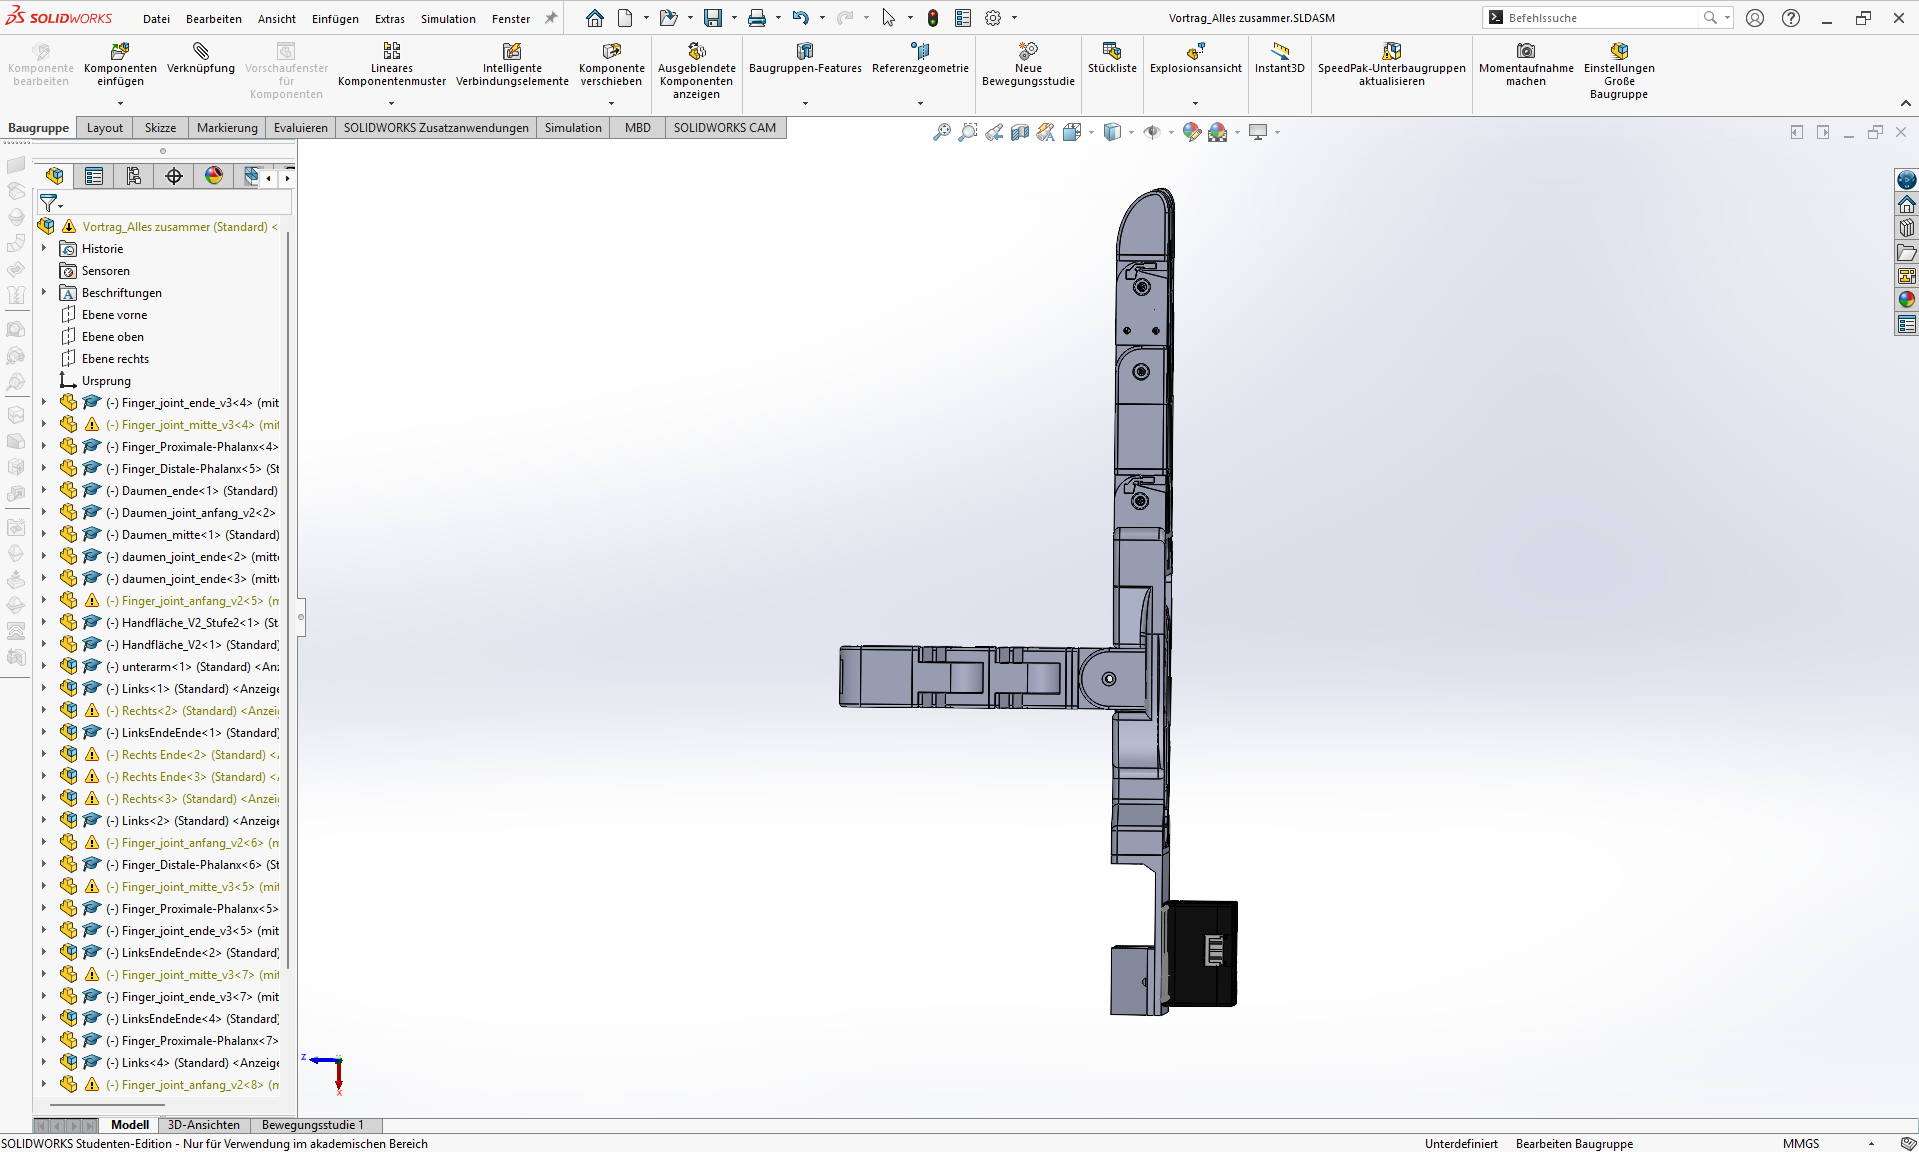The image size is (1919, 1152).
Task: Open the tree filter funnel dropdown
Action: click(50, 203)
